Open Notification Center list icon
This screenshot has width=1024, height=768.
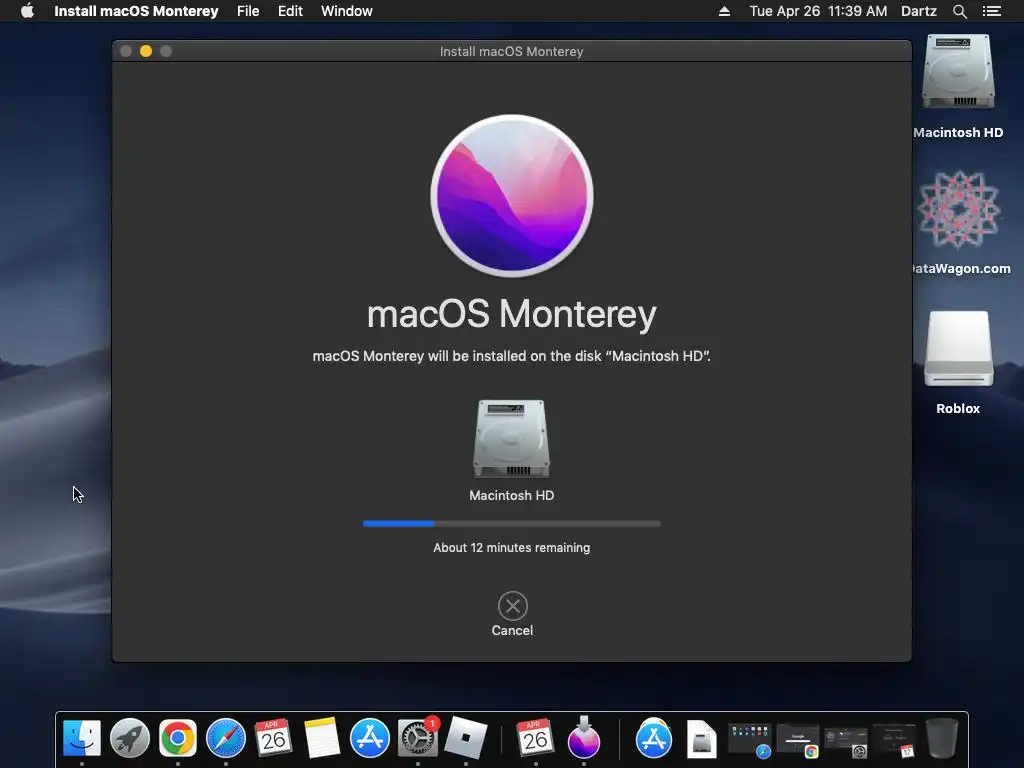[x=992, y=11]
